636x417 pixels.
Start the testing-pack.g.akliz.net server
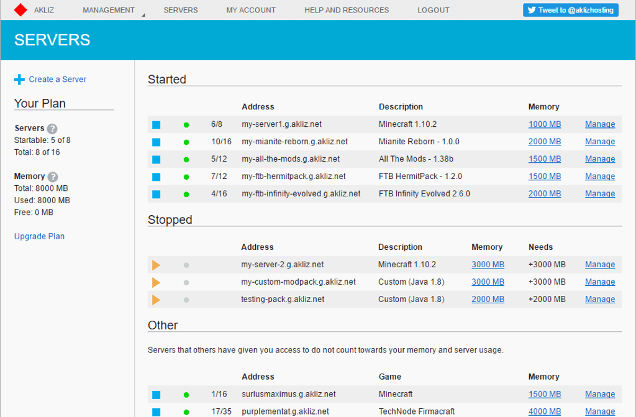[x=156, y=299]
